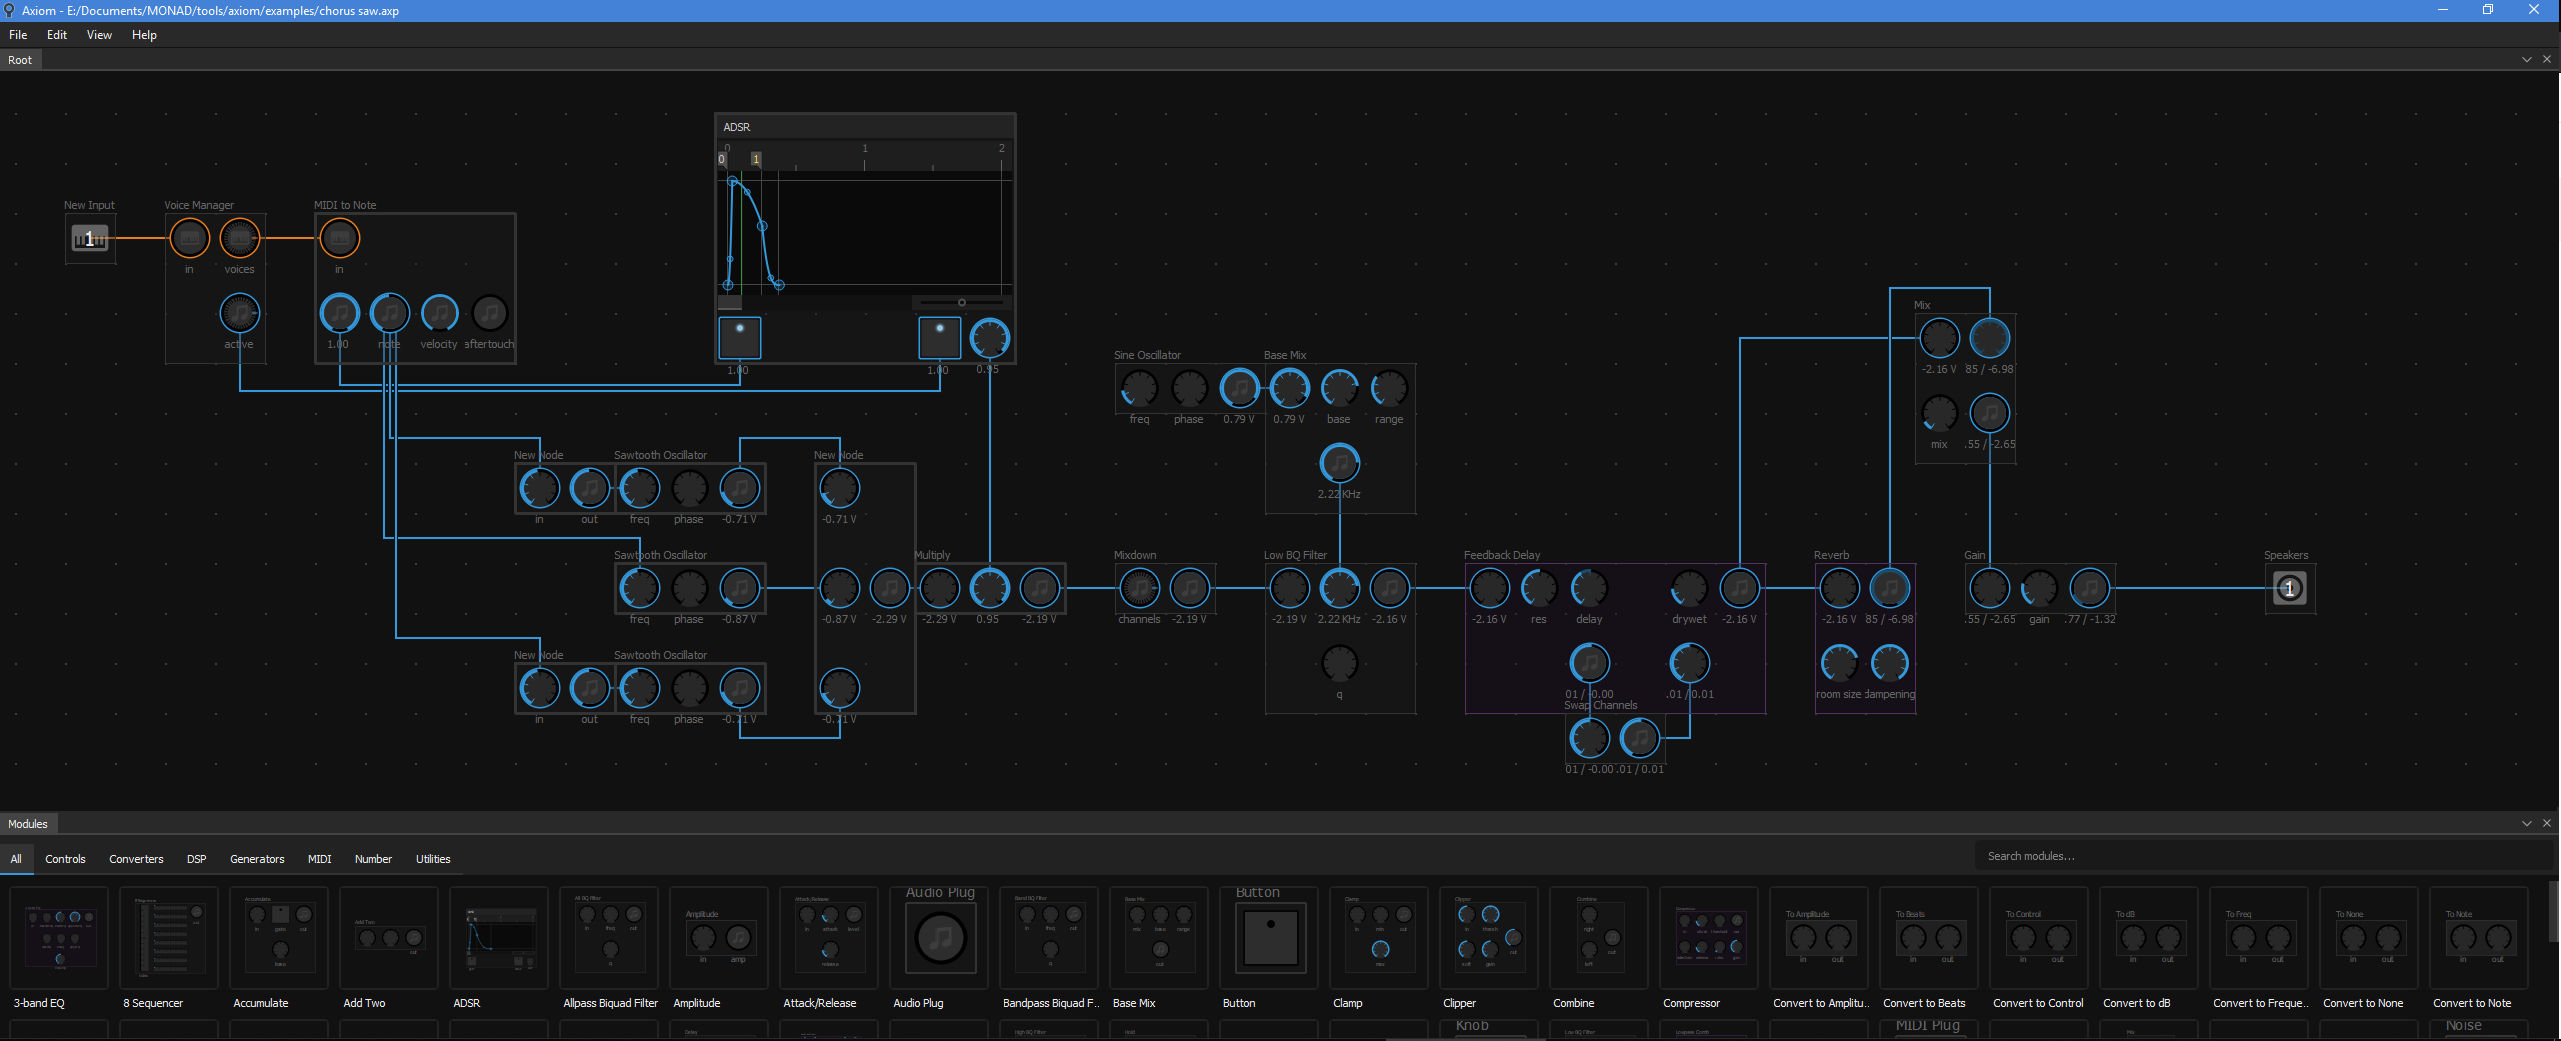Image resolution: width=2561 pixels, height=1041 pixels.
Task: Filter modules by Utilities category
Action: click(433, 859)
